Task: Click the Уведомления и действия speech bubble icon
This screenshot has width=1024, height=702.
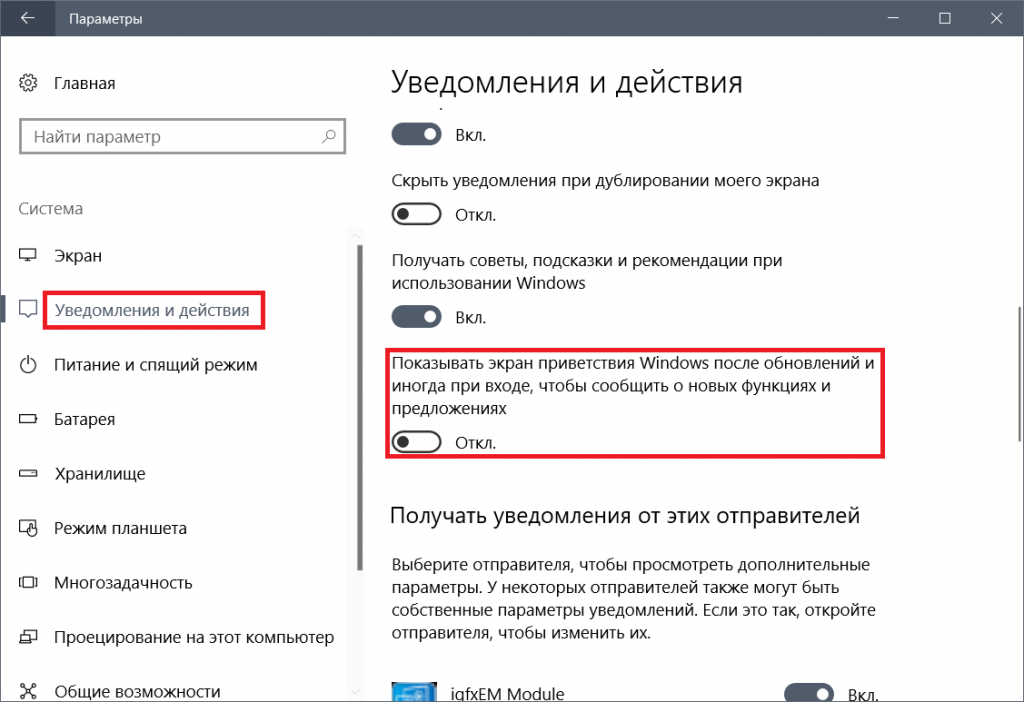Action: 28,309
